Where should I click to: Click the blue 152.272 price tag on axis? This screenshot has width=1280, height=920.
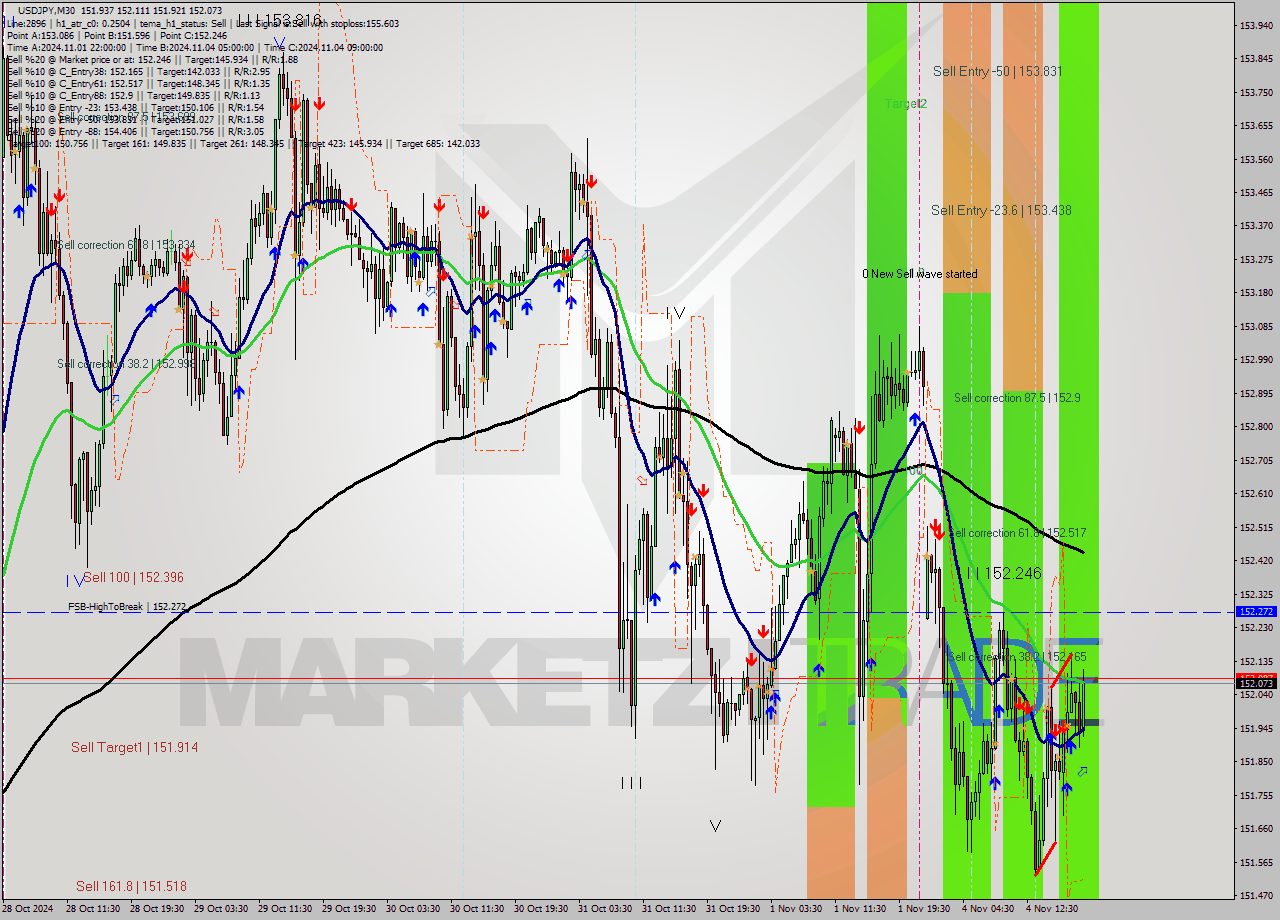pyautogui.click(x=1256, y=611)
